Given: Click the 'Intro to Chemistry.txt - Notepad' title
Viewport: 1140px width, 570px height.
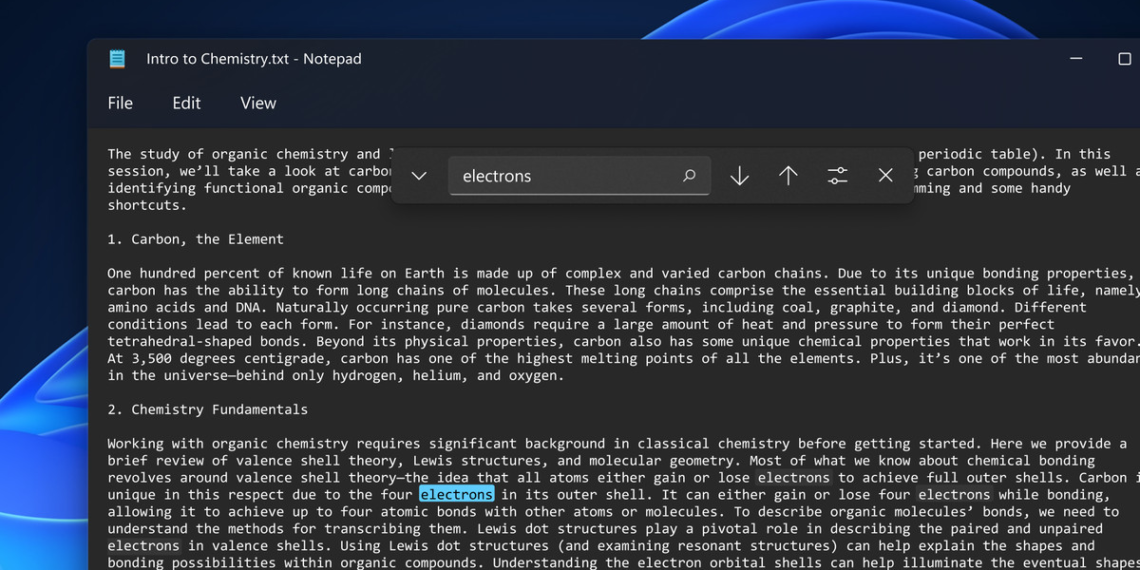Looking at the screenshot, I should point(254,59).
